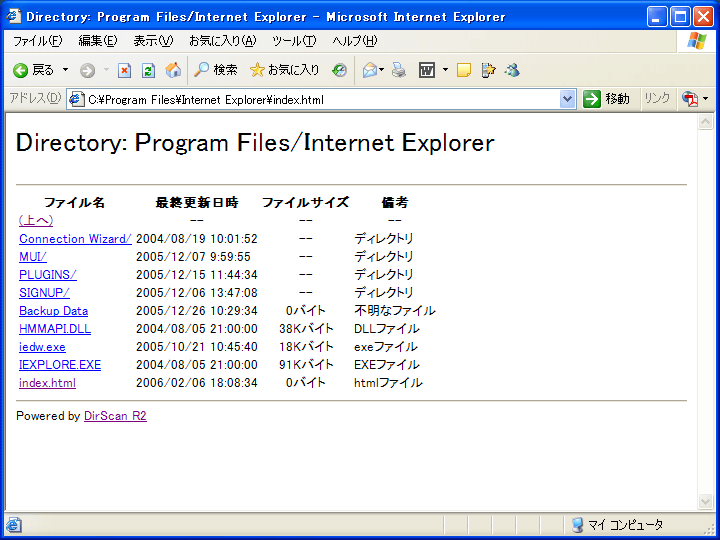Open the ツール(T) menu
Viewport: 720px width, 540px height.
click(294, 41)
